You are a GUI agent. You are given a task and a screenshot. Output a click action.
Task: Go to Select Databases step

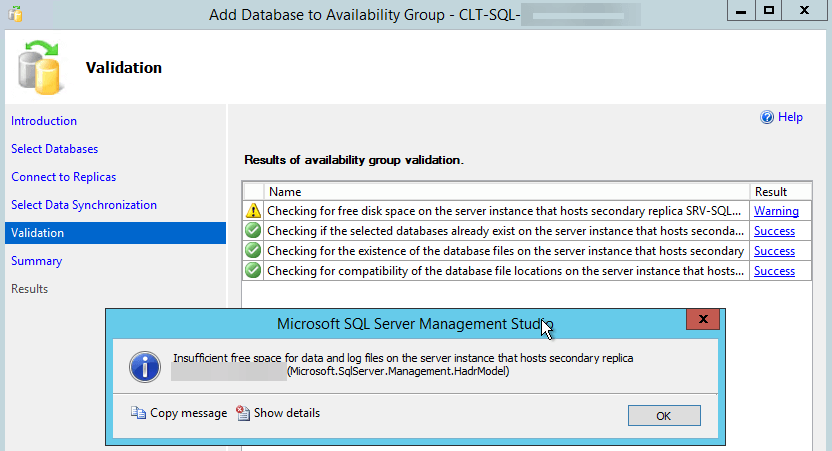(55, 149)
